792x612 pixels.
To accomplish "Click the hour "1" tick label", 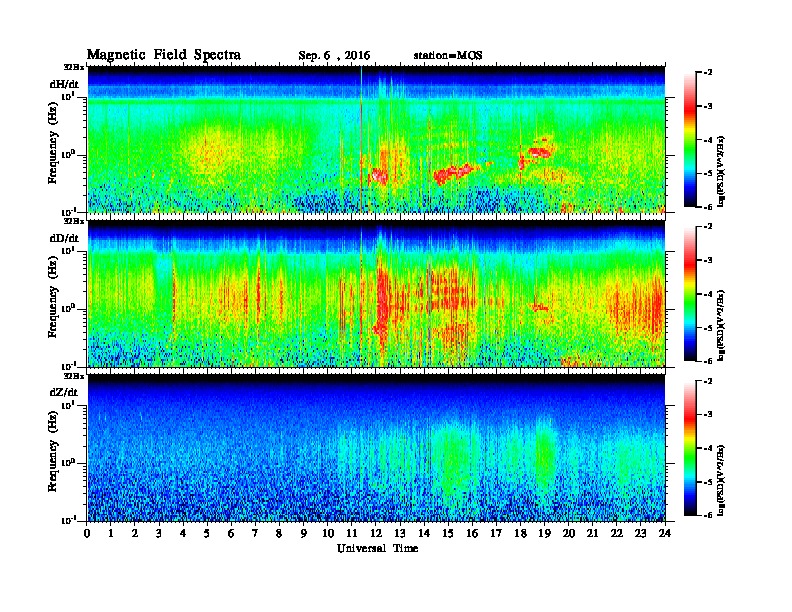I will click(x=111, y=533).
